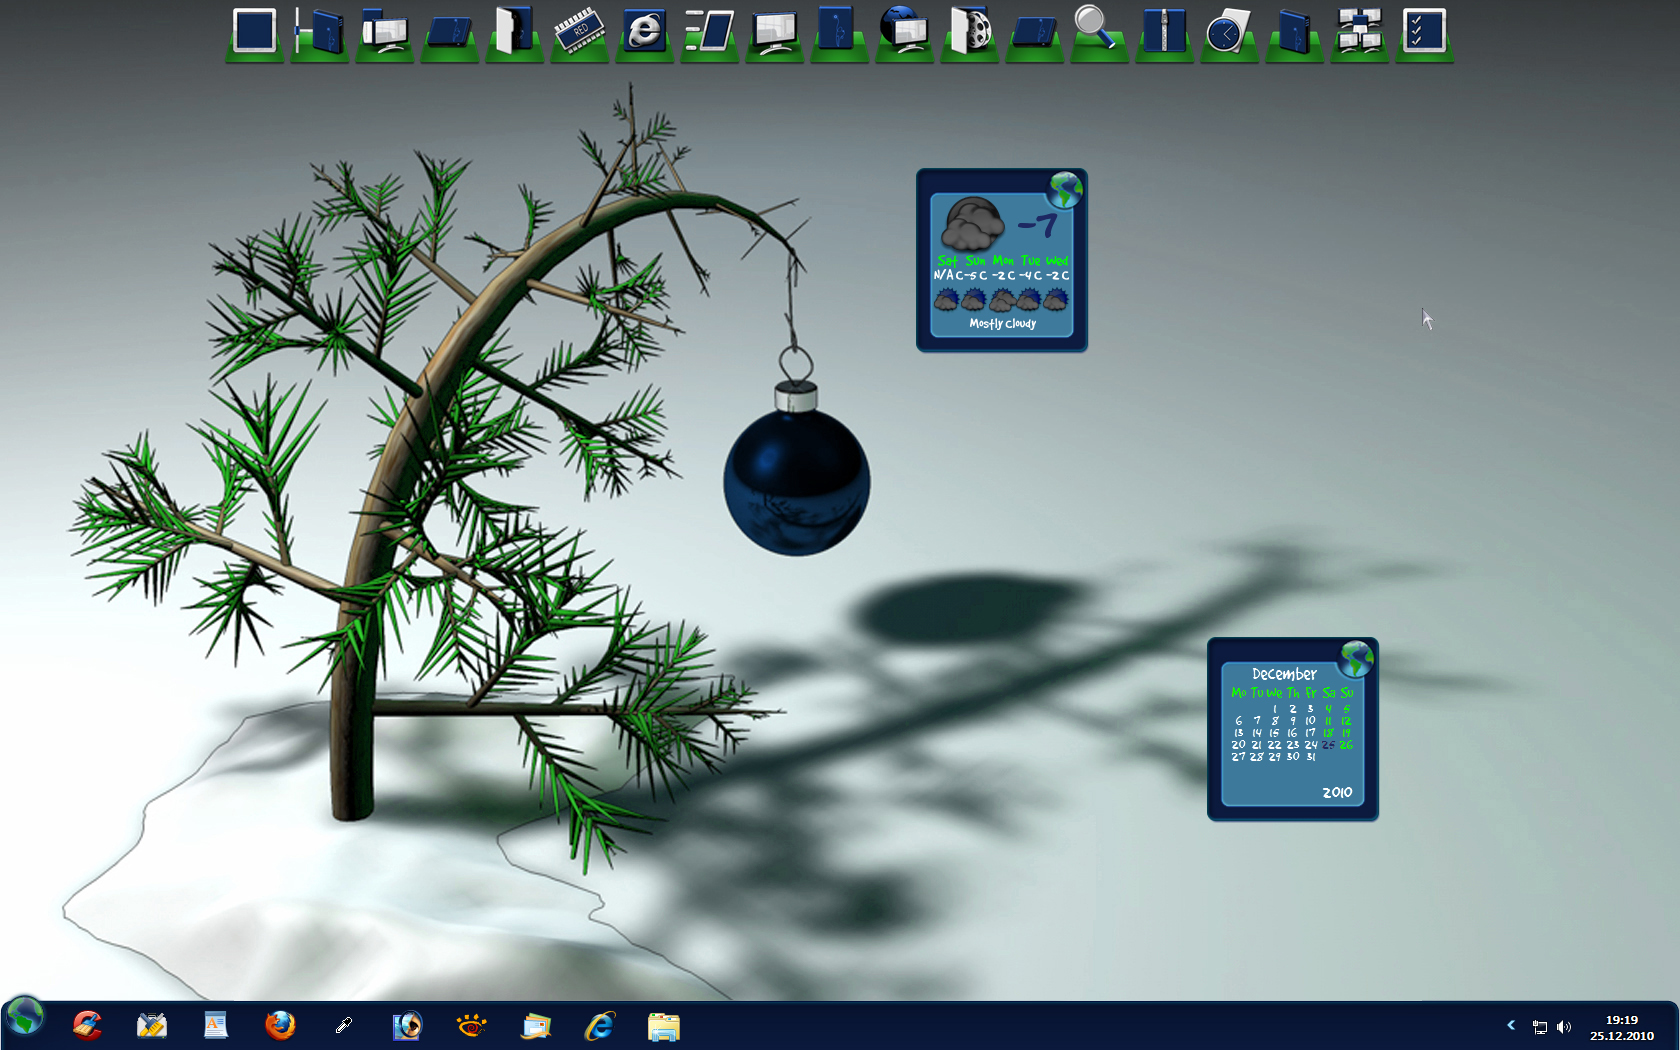Select Sun in the weather forecast
Screen dimensions: 1680x1050
point(975,261)
